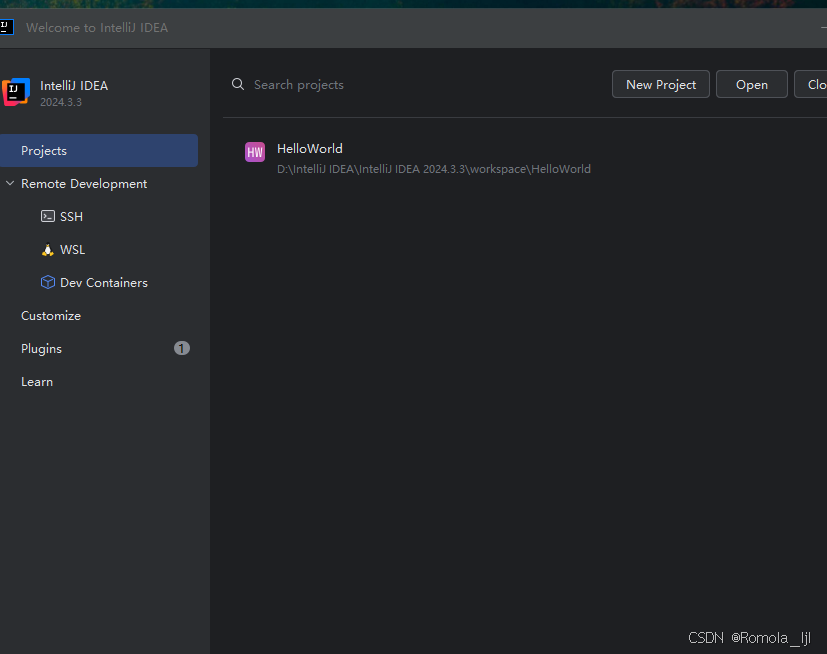Click the IntelliJ IDEA logo in sidebar
The image size is (827, 654).
click(x=16, y=92)
